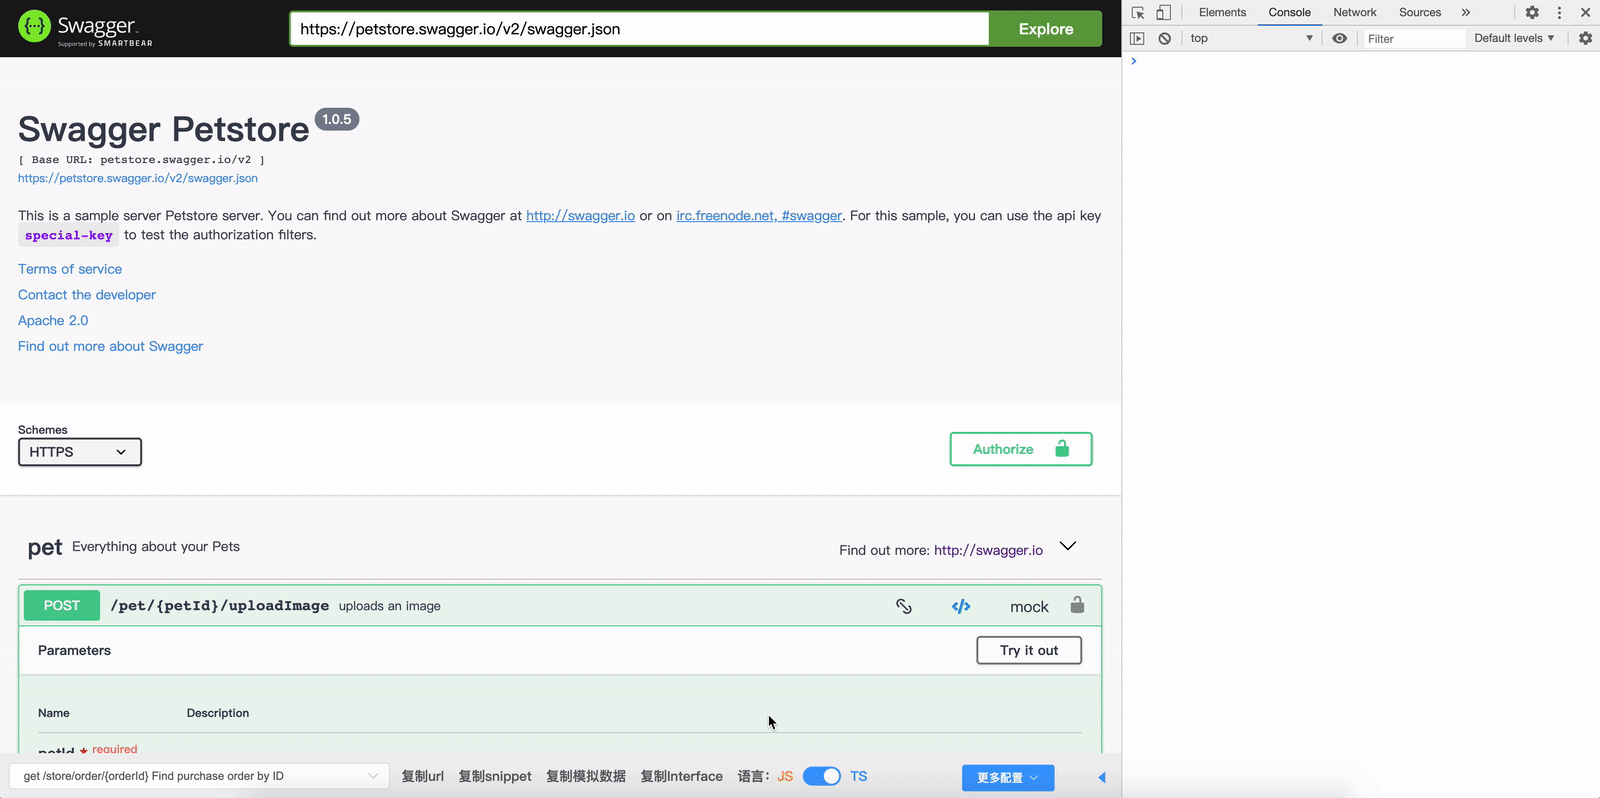Open console settings gear next to Default levels
The width and height of the screenshot is (1600, 798).
pos(1585,38)
